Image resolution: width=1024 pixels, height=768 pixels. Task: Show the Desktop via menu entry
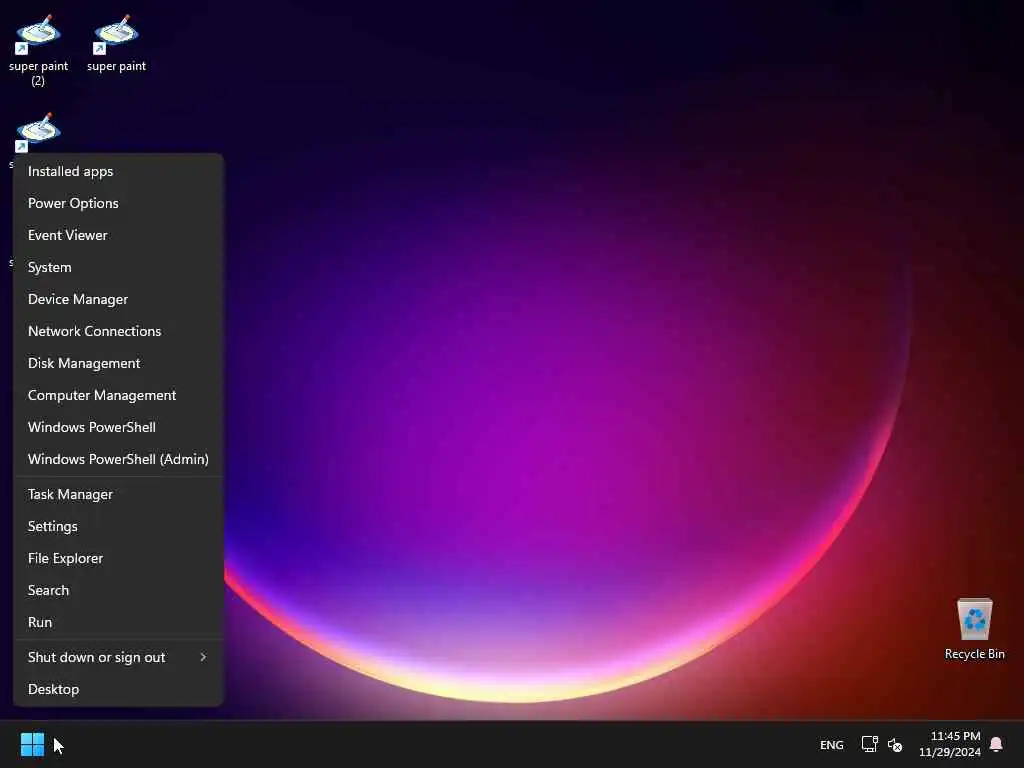(x=118, y=690)
